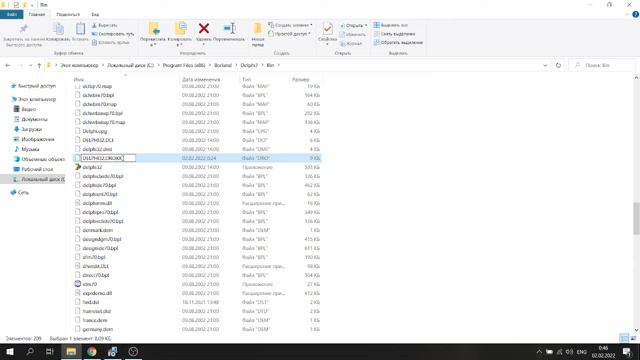Screen dimensions: 640x360
Task: Click Delphi7 in the address breadcrumb
Action: pos(249,65)
